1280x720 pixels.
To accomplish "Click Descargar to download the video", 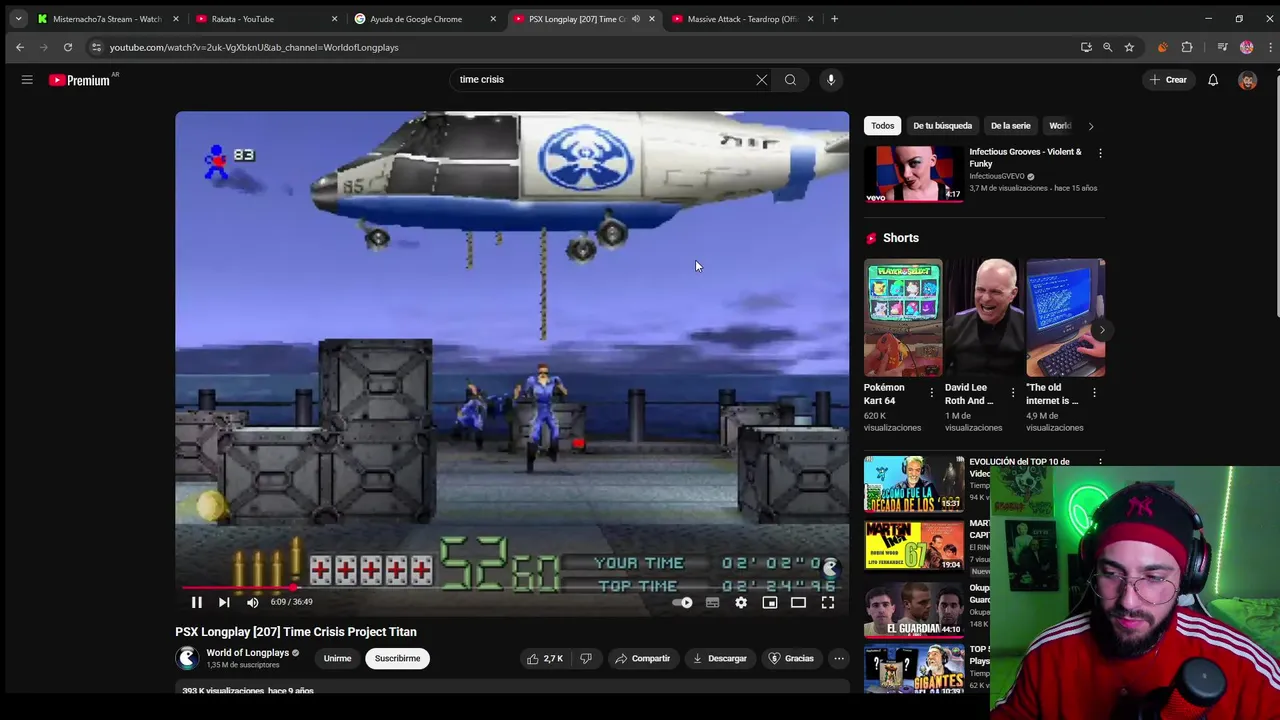I will tap(720, 658).
